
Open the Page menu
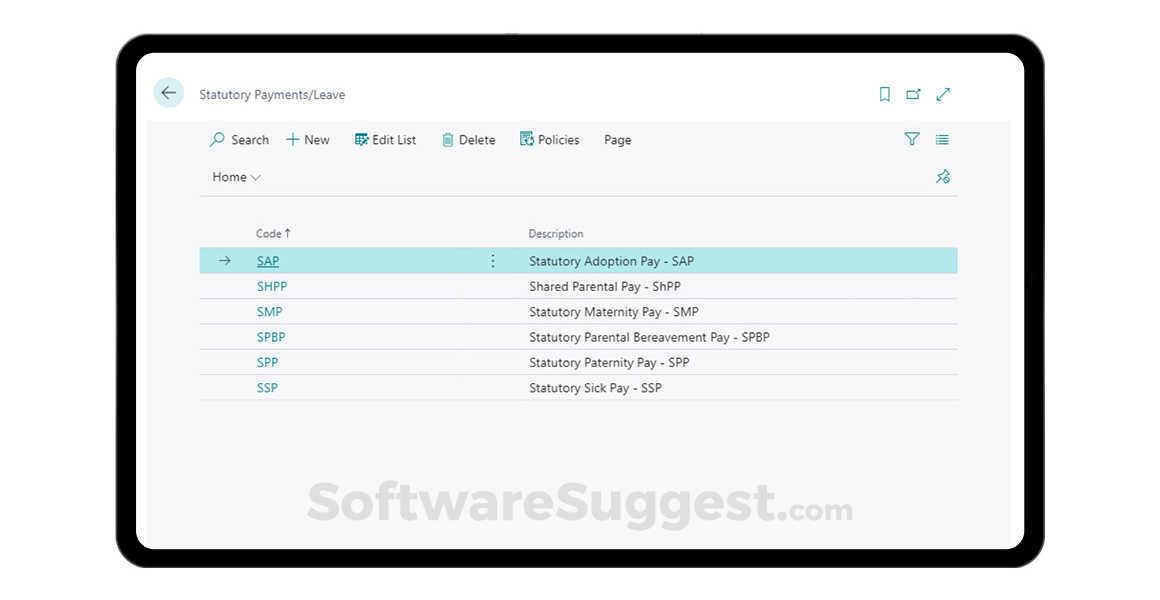pyautogui.click(x=617, y=140)
